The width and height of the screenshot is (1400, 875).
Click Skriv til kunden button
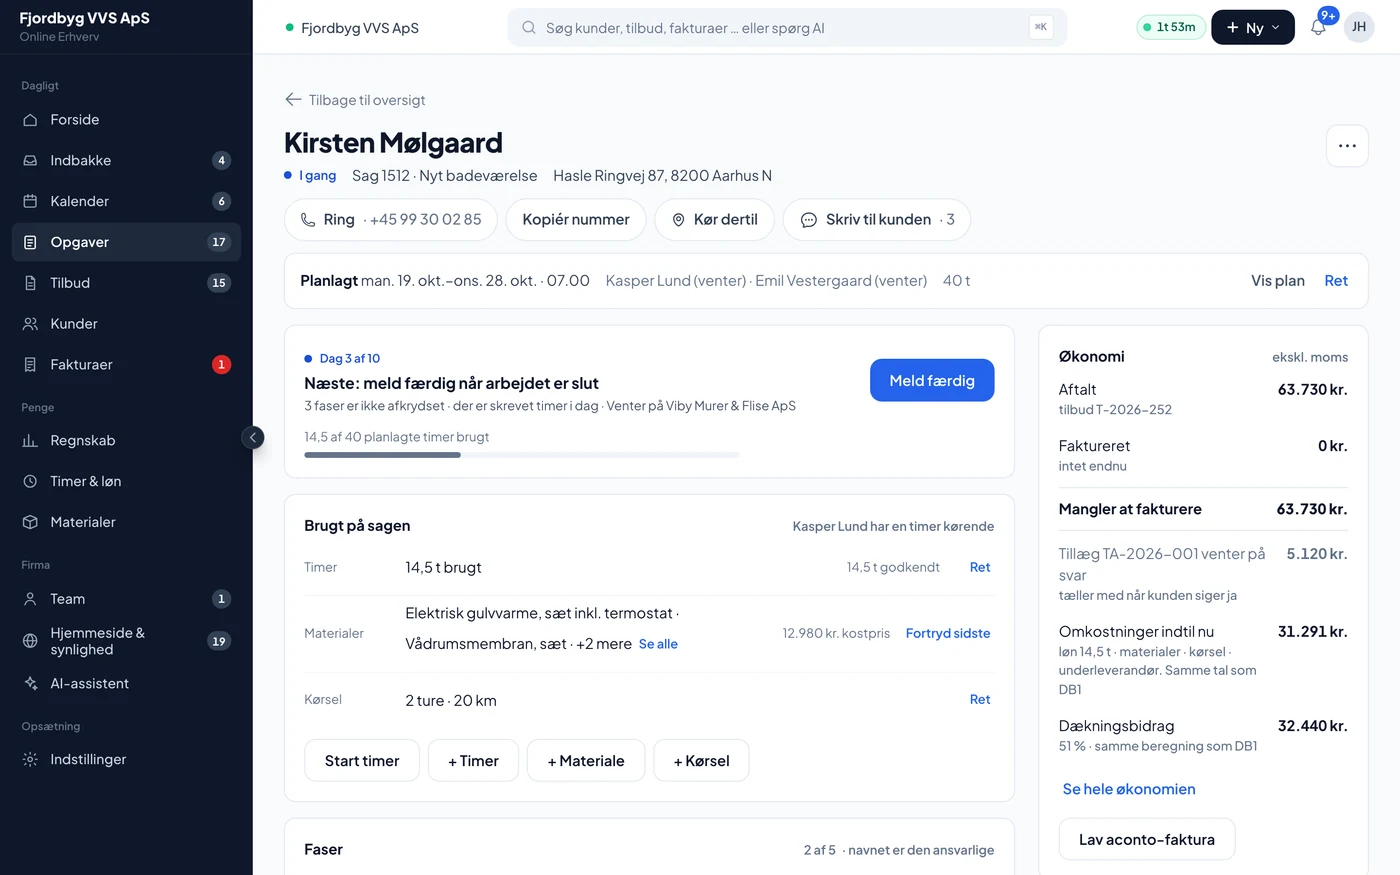point(877,220)
